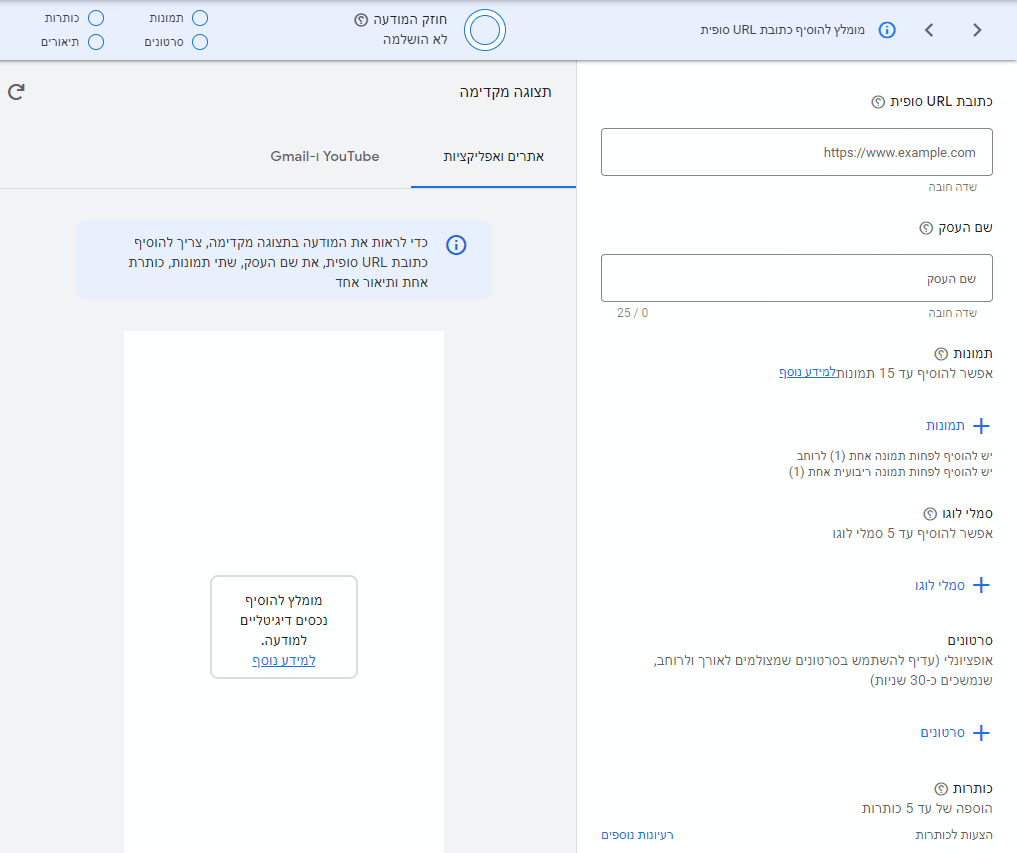Viewport: 1017px width, 853px height.
Task: Open the רעיונות נוספים link
Action: point(638,835)
